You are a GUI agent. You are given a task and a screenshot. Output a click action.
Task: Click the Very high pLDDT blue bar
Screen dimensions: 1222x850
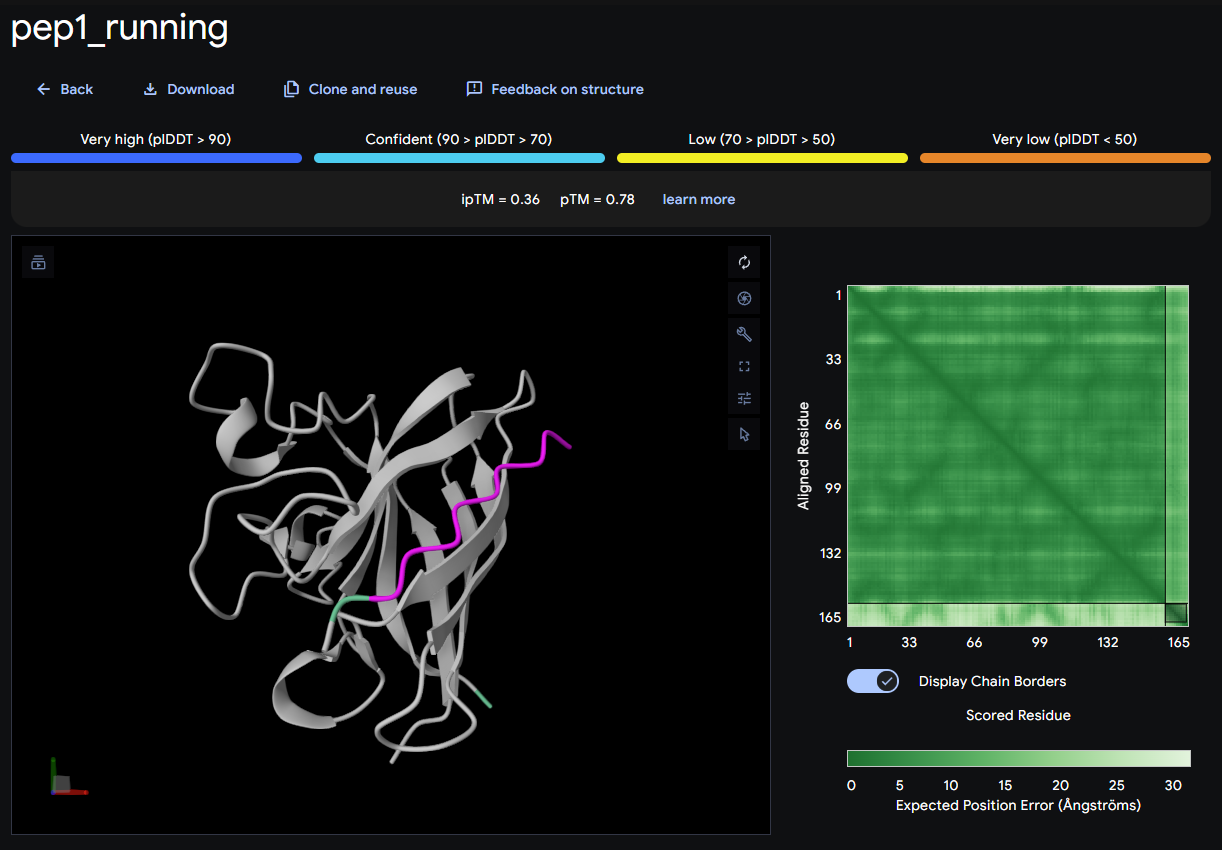pyautogui.click(x=156, y=158)
